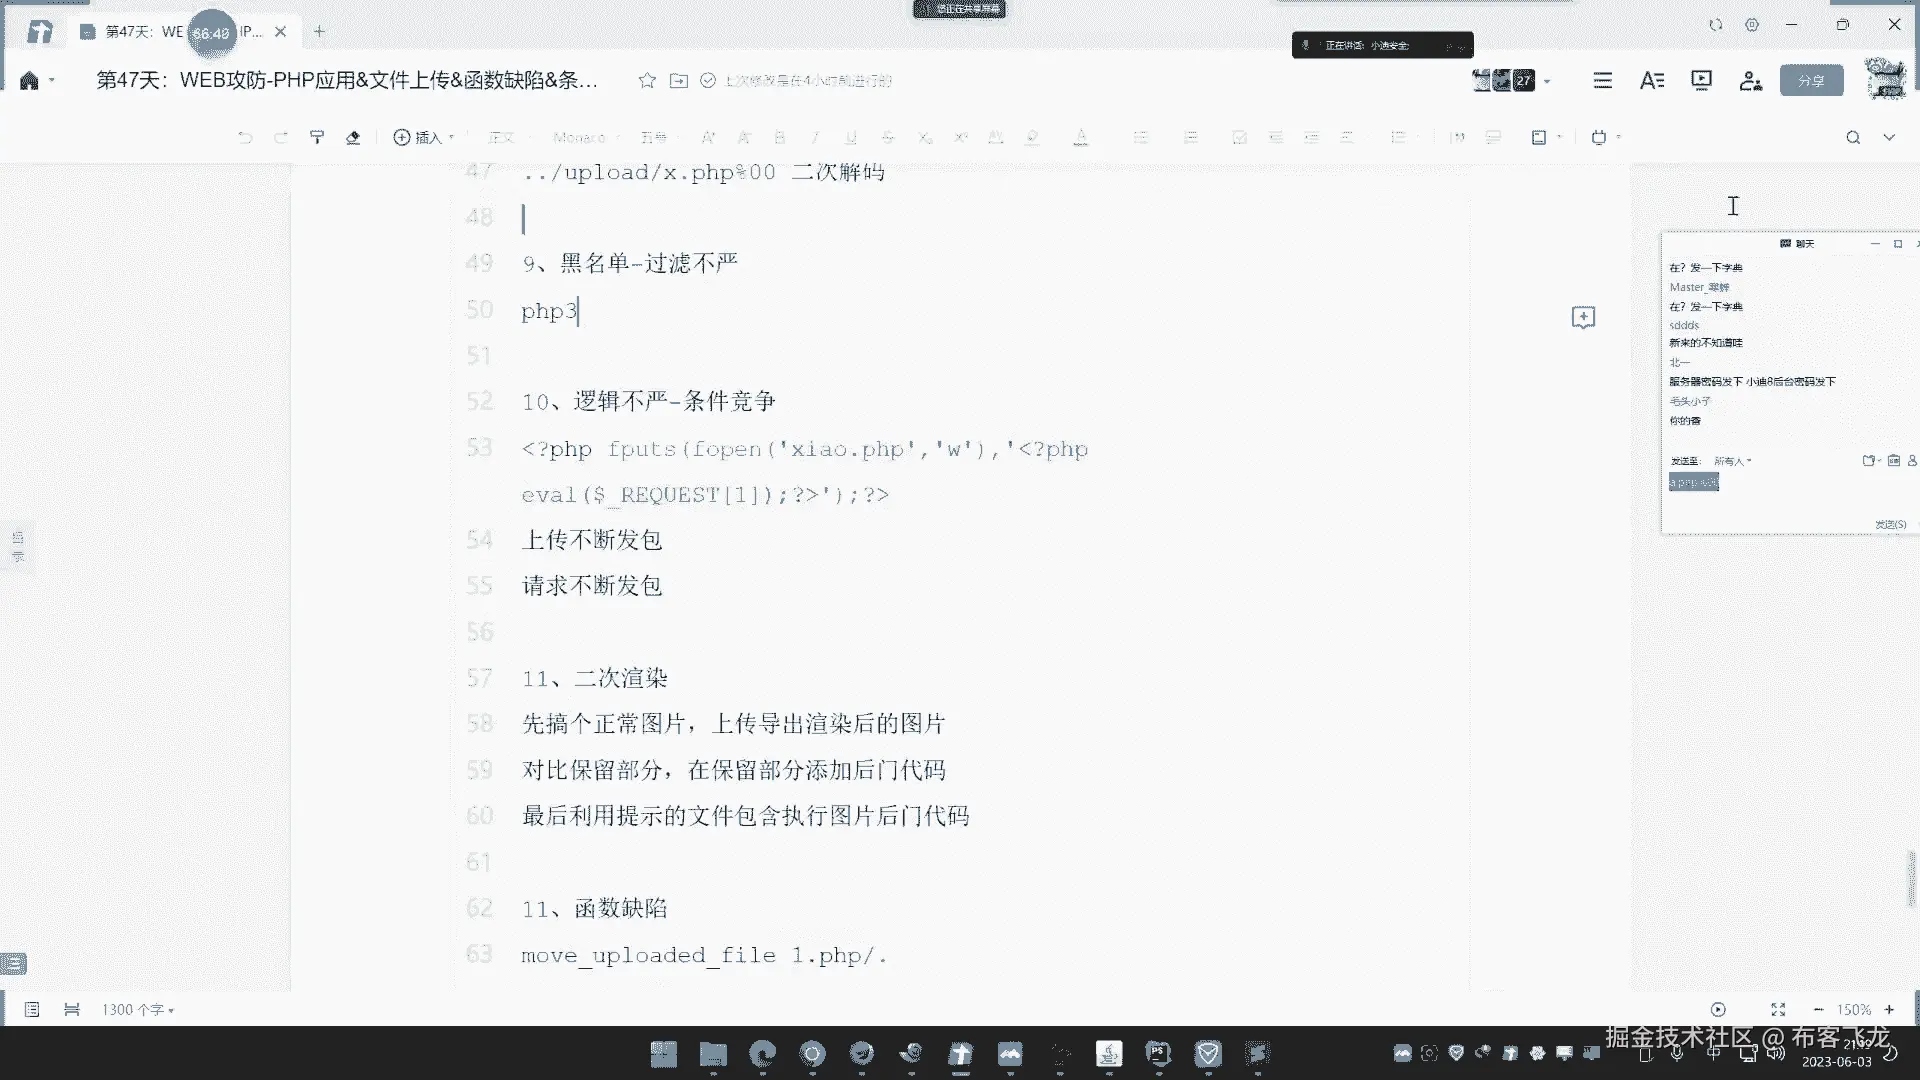Click the clear formatting eraser icon
1920x1080 pixels.
click(x=353, y=137)
